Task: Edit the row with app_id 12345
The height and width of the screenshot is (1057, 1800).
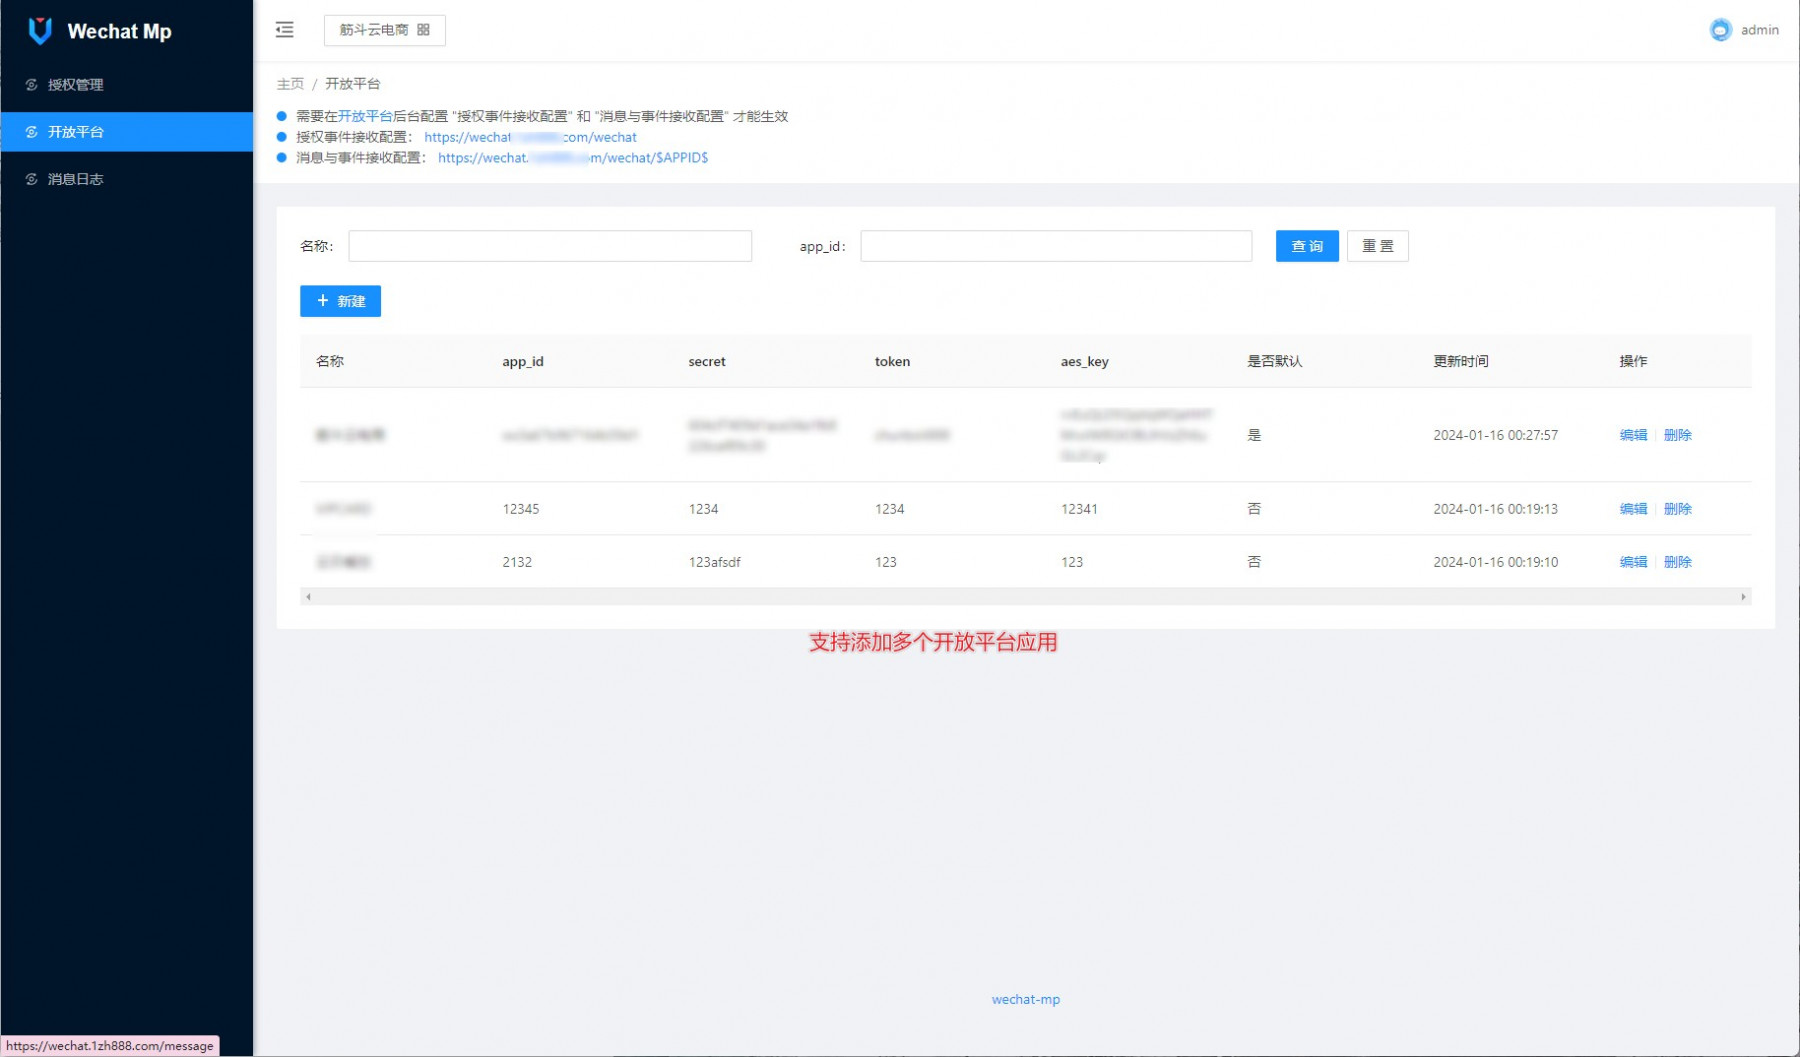Action: click(1633, 509)
